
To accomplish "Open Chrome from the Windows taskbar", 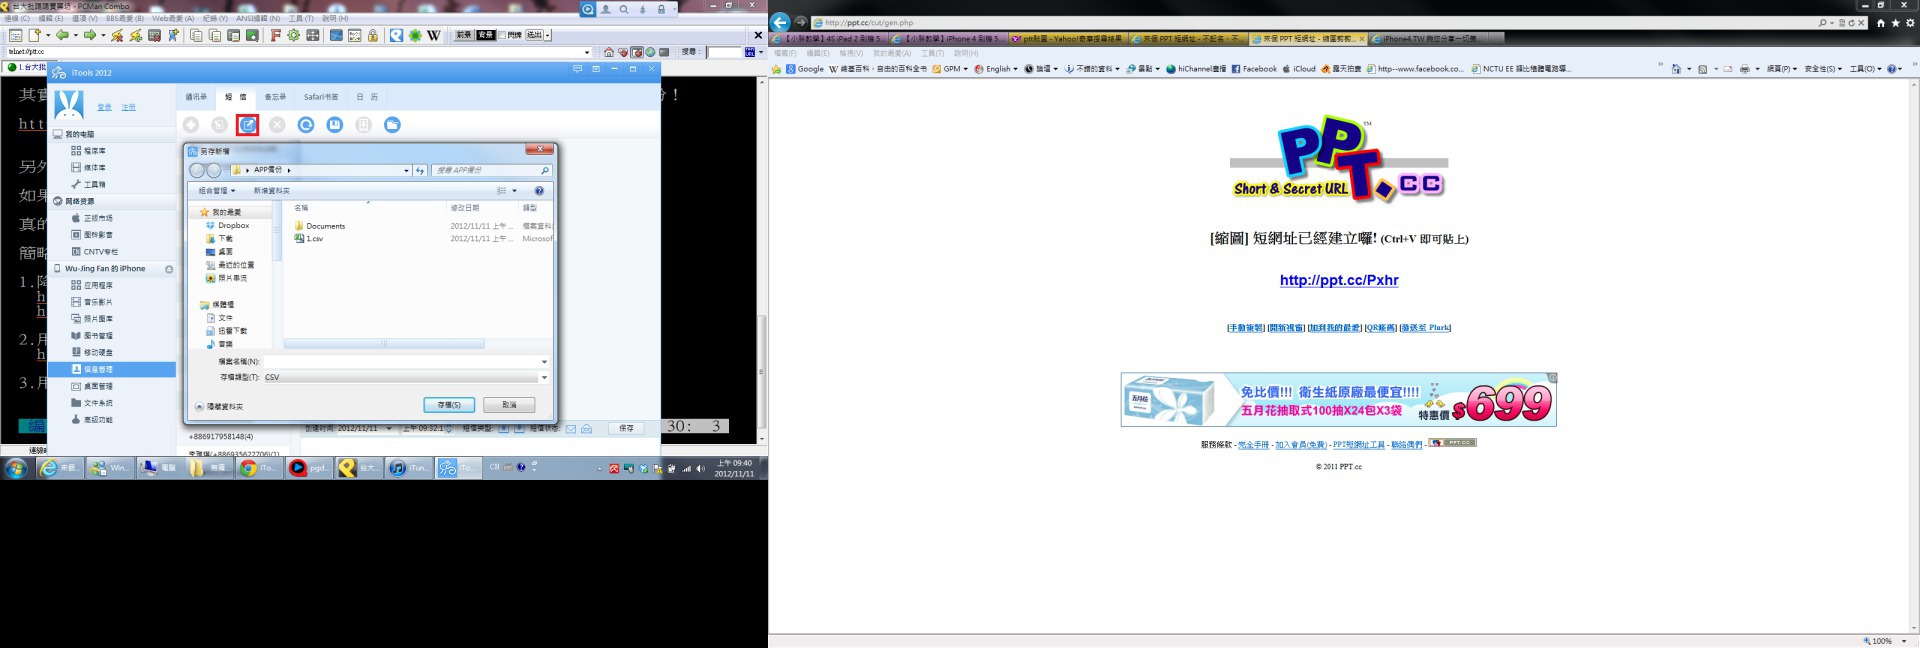I will [257, 468].
